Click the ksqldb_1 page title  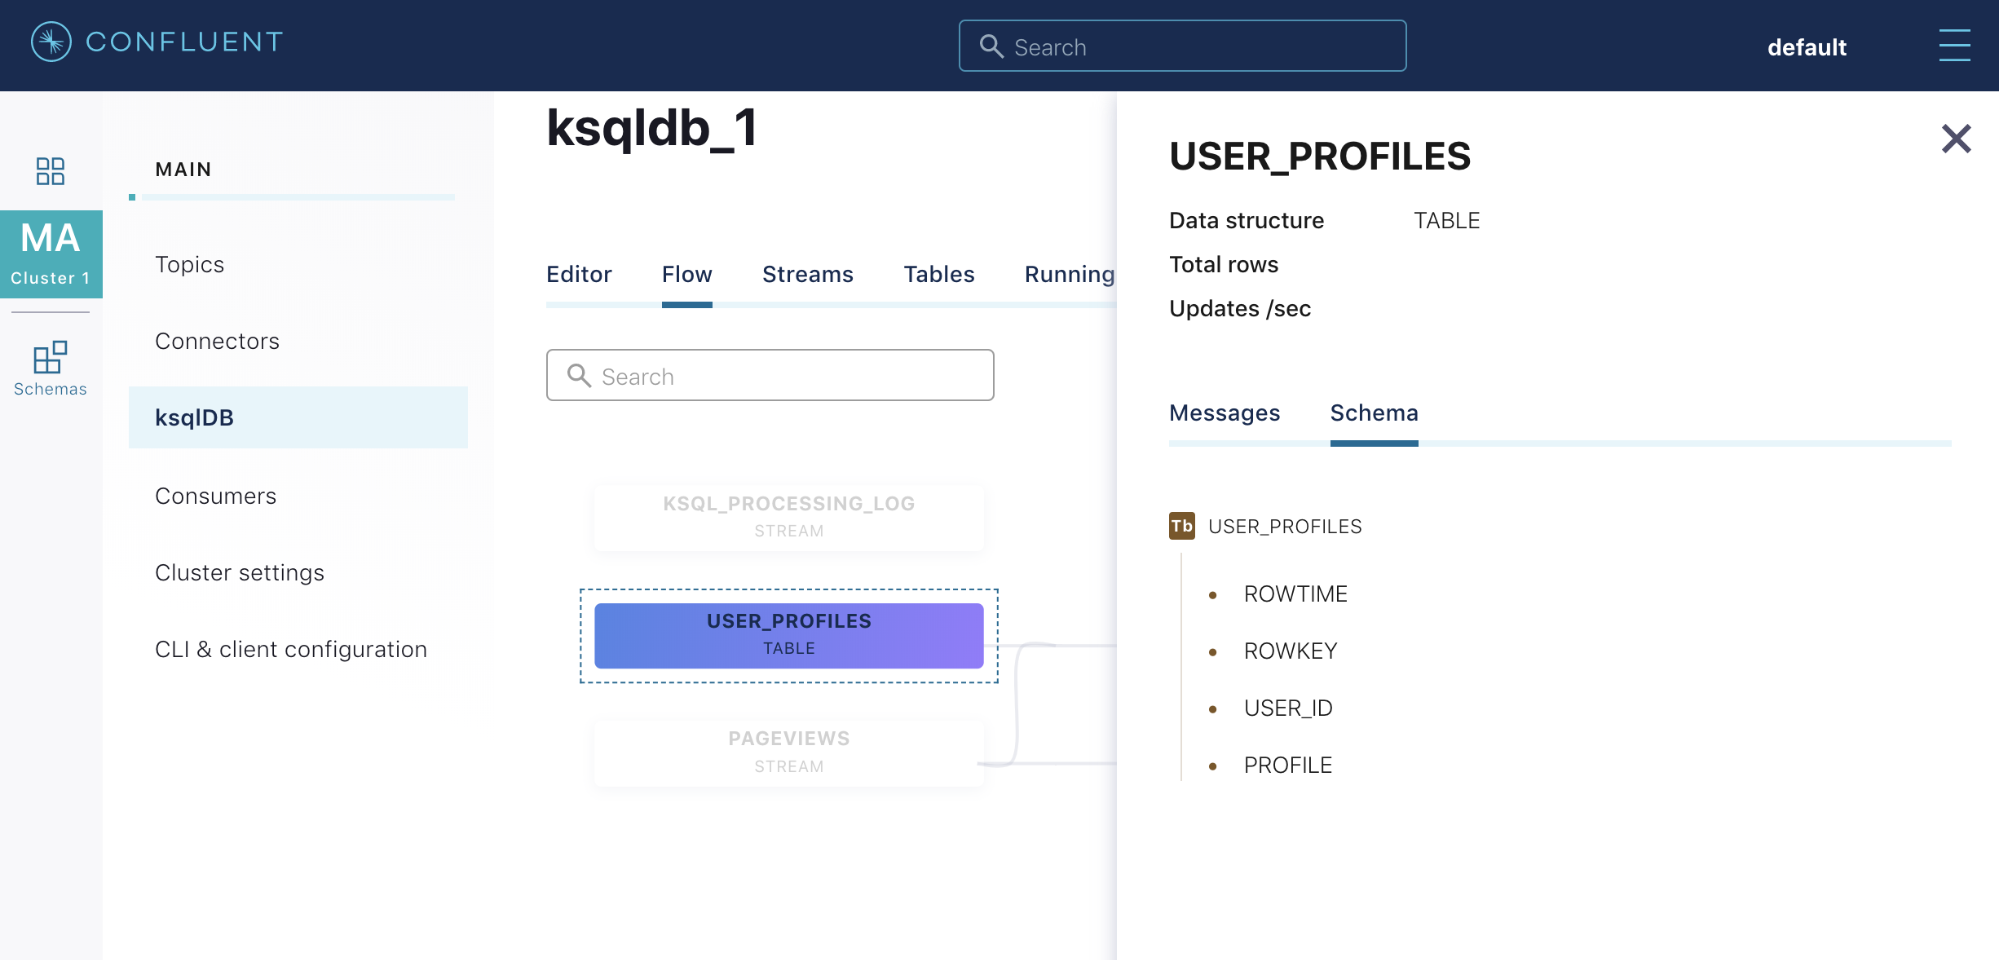[652, 128]
